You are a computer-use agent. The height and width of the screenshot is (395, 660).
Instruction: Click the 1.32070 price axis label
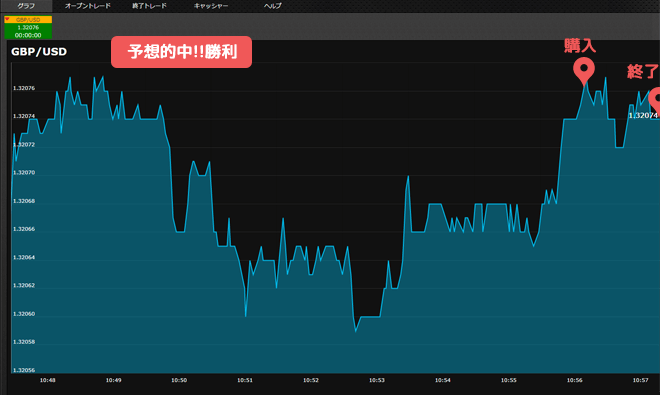[x=24, y=173]
